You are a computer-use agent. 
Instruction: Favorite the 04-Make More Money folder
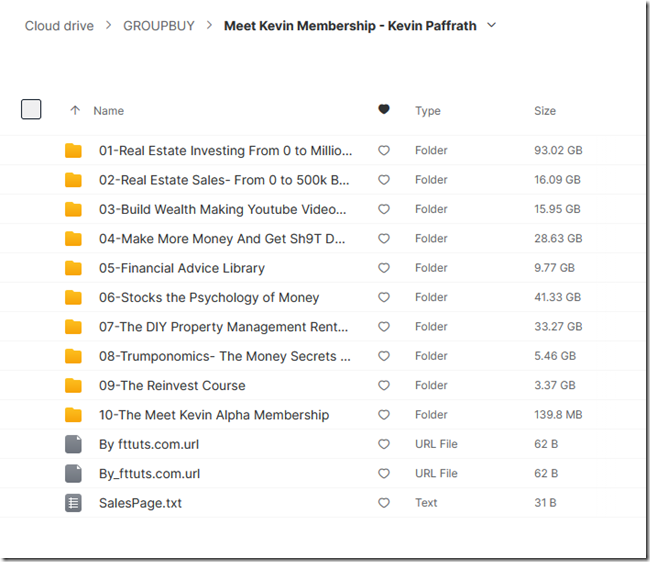(384, 239)
